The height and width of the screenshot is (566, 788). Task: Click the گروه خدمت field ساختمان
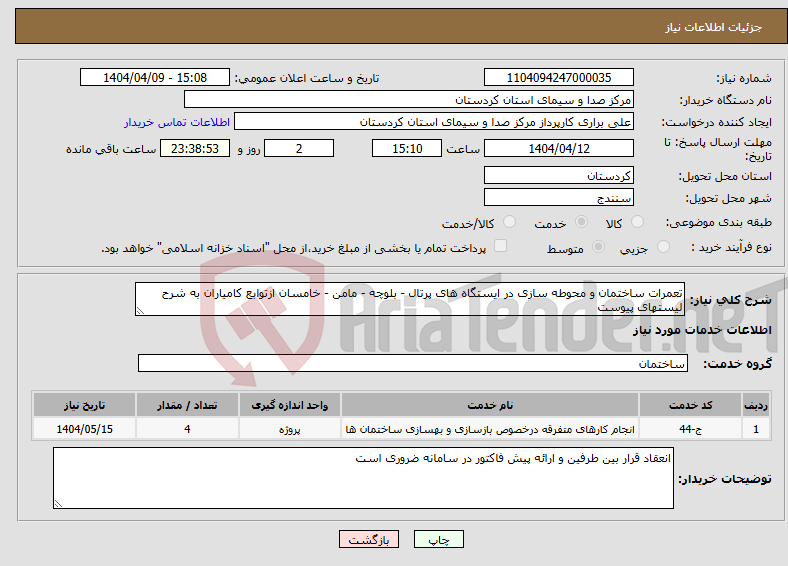point(413,363)
